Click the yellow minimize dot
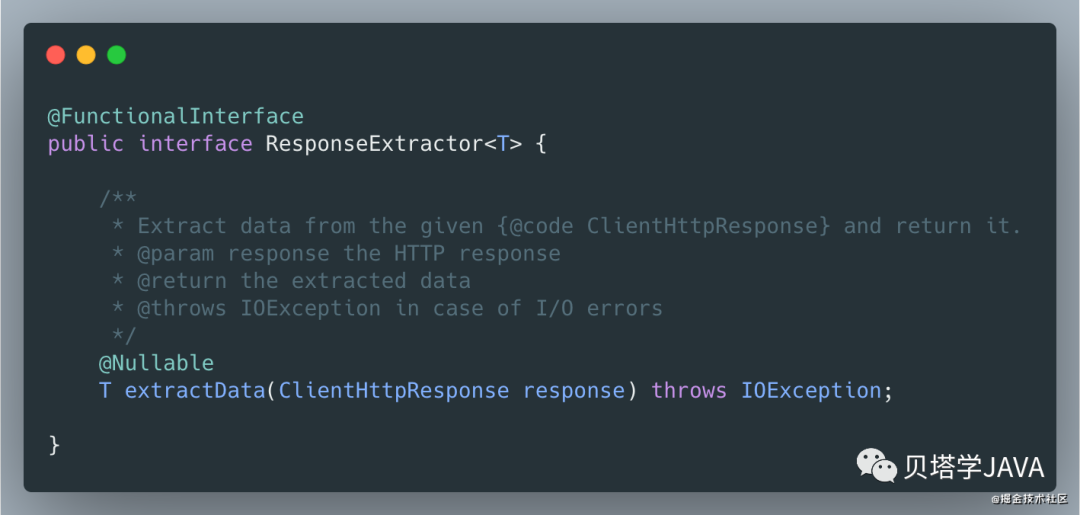Viewport: 1080px width, 515px height. pos(86,55)
